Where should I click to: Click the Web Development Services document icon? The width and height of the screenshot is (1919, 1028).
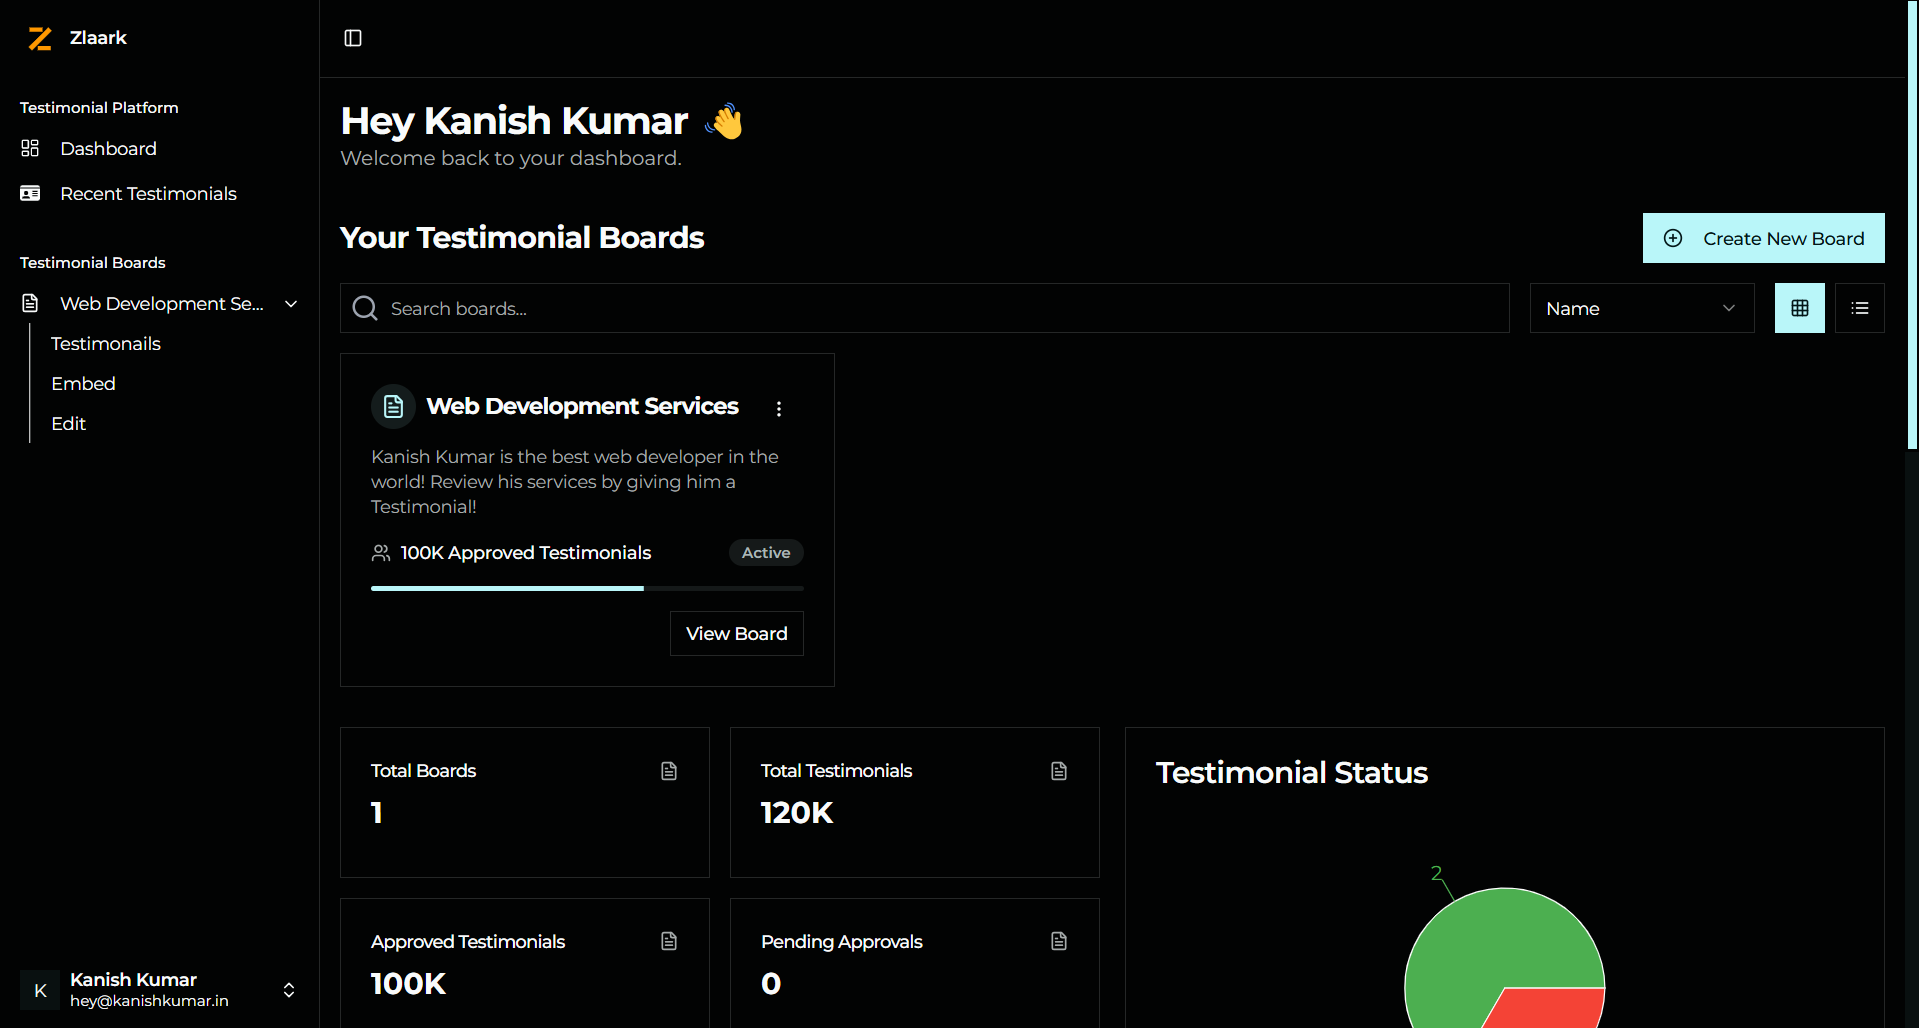[393, 406]
